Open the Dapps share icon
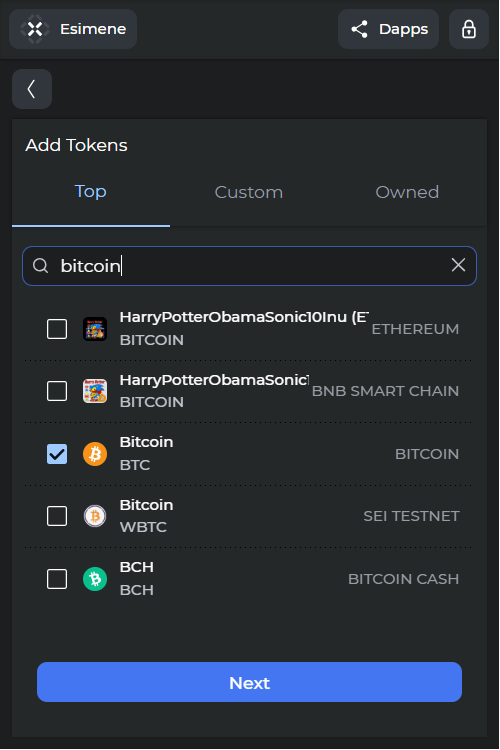This screenshot has height=750, width=500. (359, 29)
